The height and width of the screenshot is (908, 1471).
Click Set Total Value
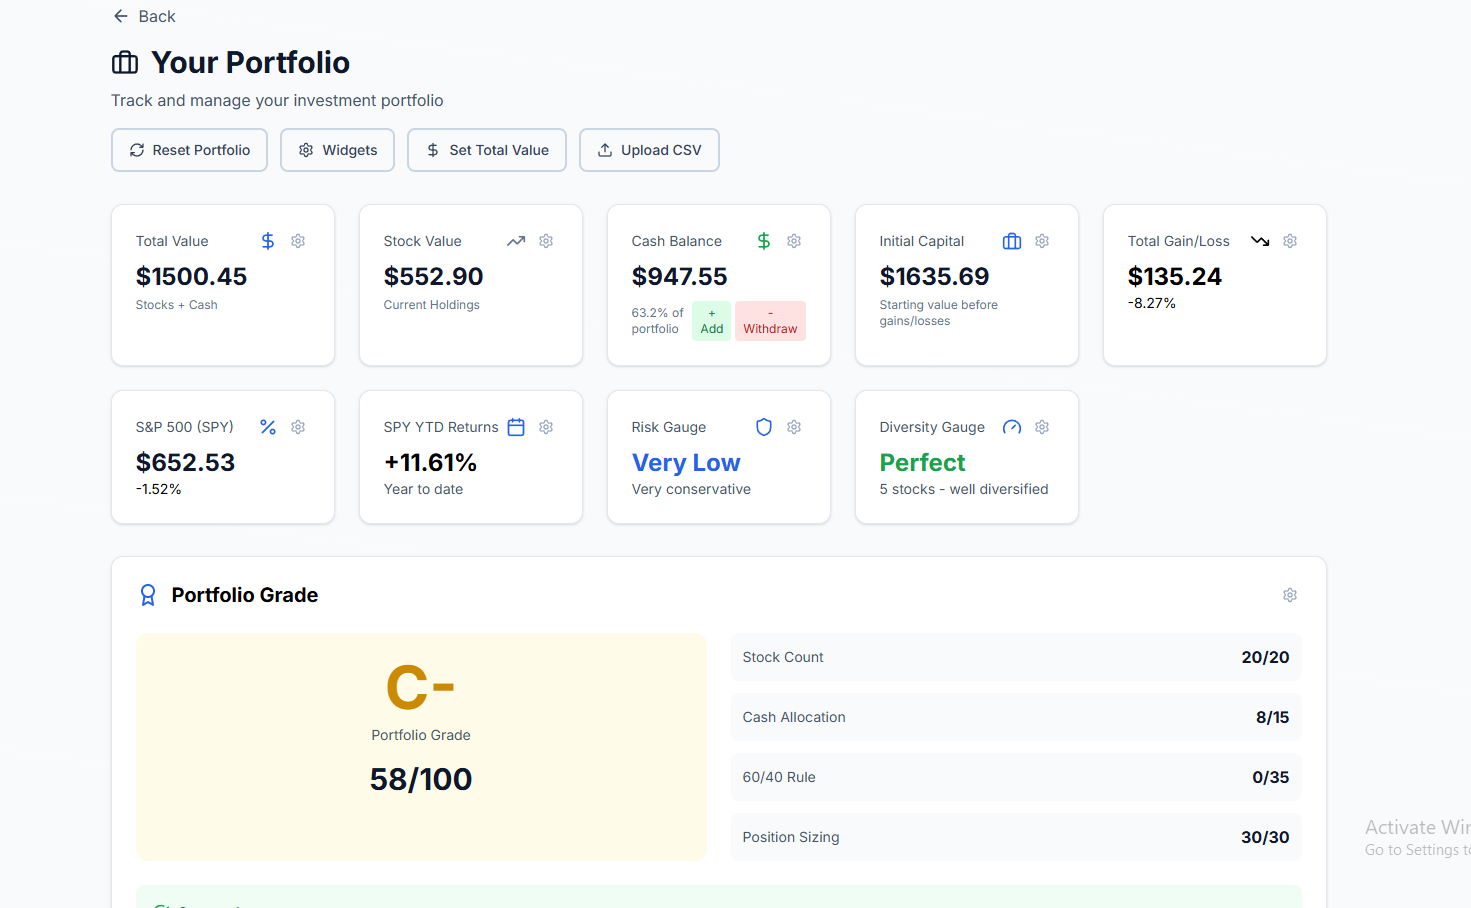pos(486,150)
